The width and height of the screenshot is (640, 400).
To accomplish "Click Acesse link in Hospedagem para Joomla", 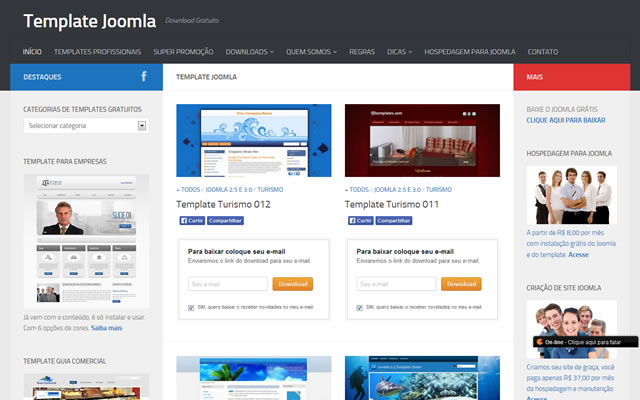I will point(578,254).
